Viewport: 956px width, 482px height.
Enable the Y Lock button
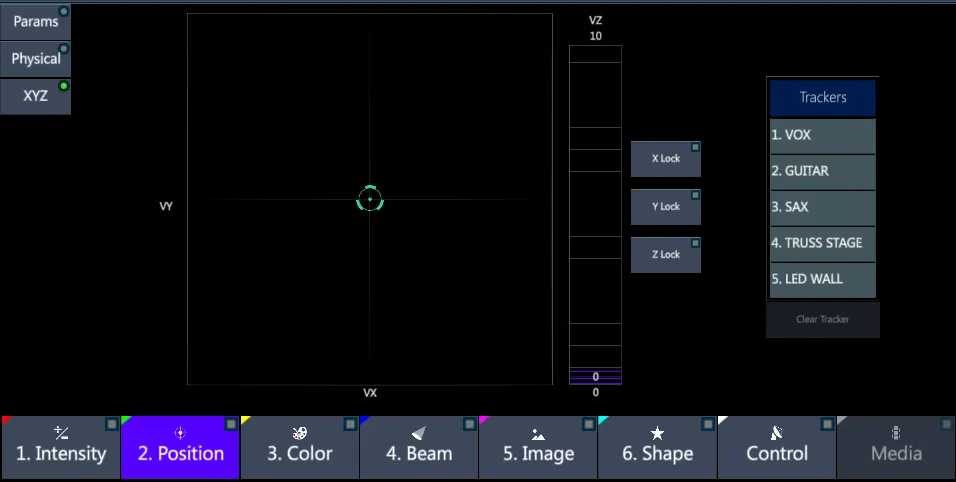pyautogui.click(x=666, y=207)
